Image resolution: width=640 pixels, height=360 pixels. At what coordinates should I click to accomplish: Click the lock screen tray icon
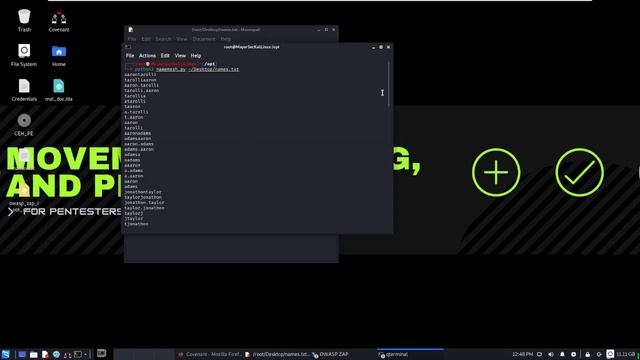coord(587,354)
